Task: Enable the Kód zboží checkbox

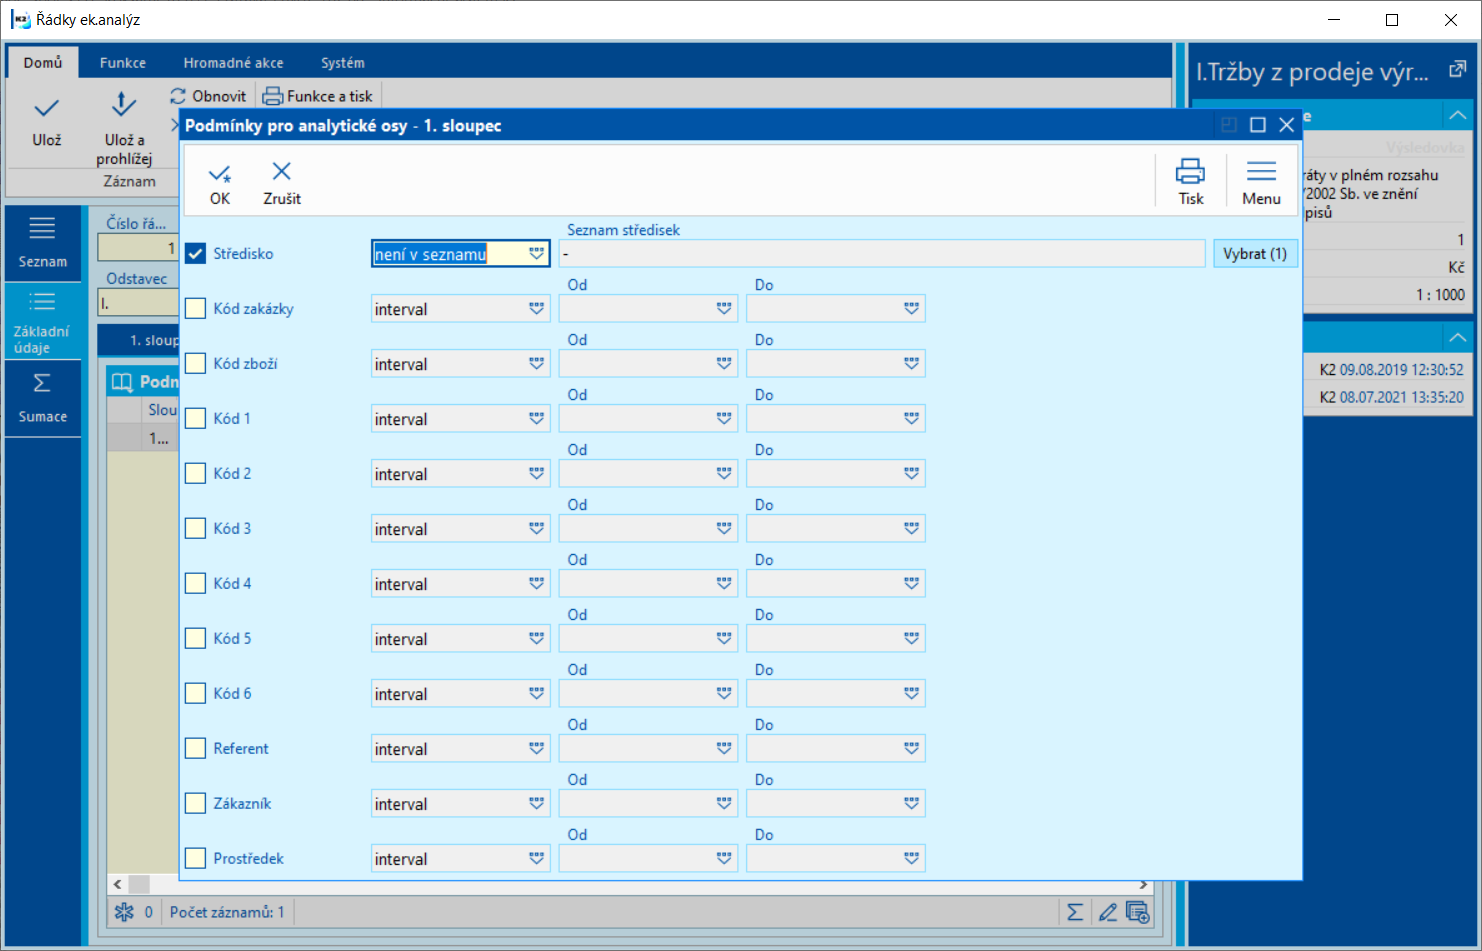Action: (196, 364)
